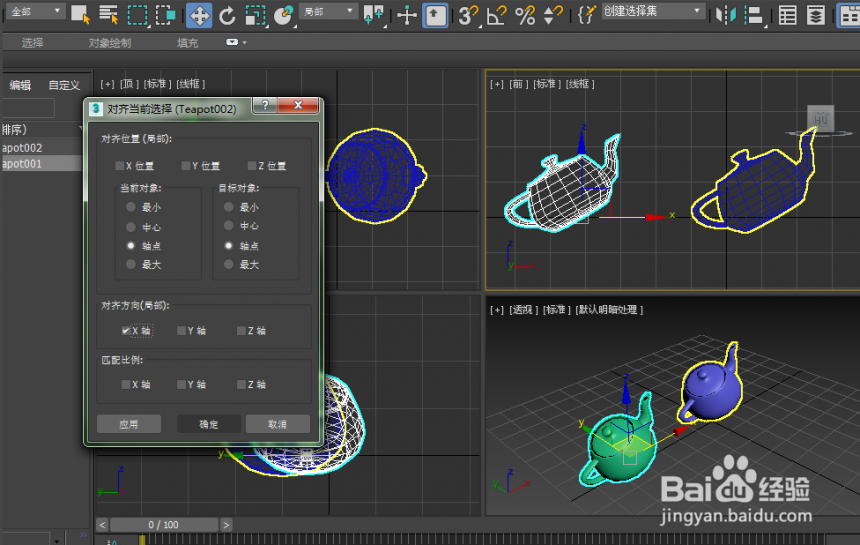Open the 自定义 menu in scene explorer

(64, 85)
